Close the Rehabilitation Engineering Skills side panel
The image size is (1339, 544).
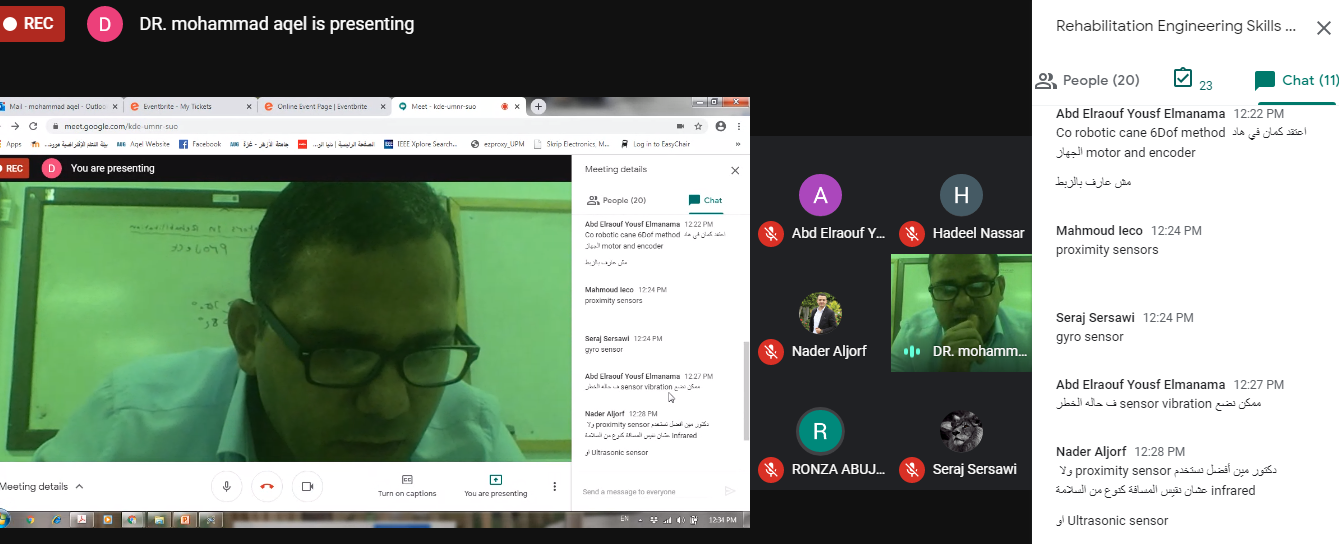[1323, 28]
